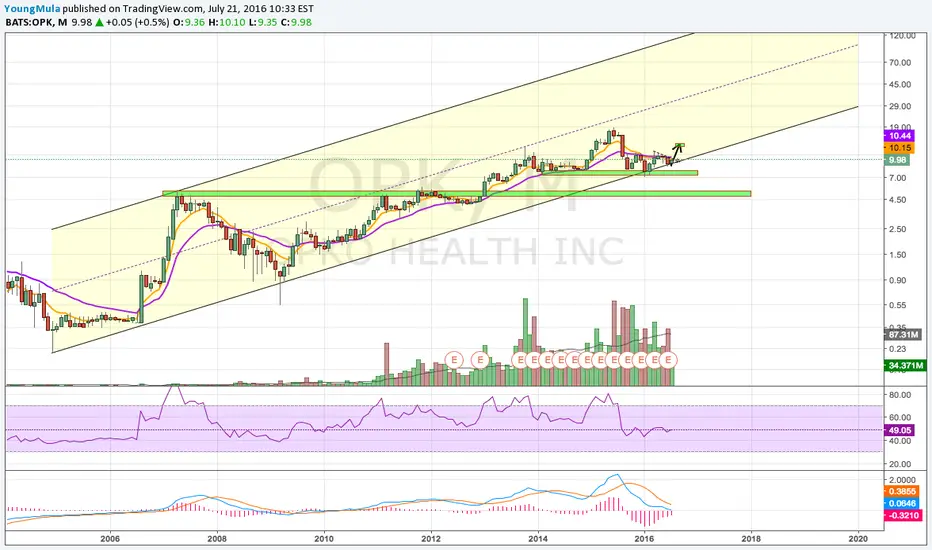
Task: Select the long green support zone near 4.50
Action: [456, 193]
